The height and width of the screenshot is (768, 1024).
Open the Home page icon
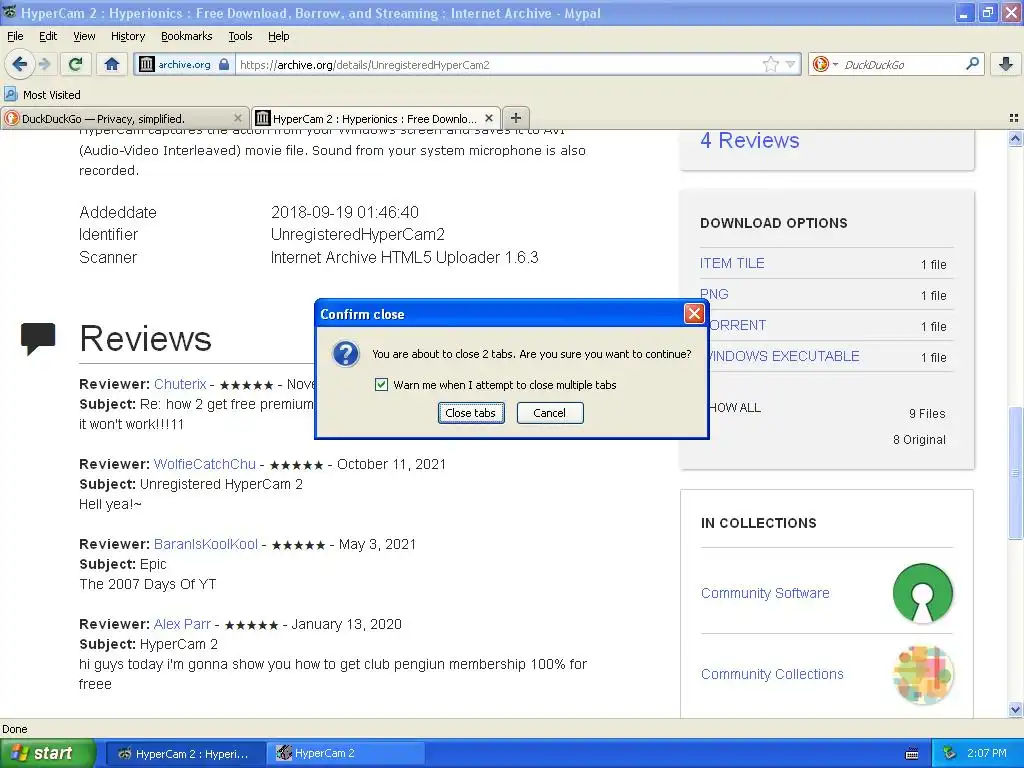coord(112,64)
